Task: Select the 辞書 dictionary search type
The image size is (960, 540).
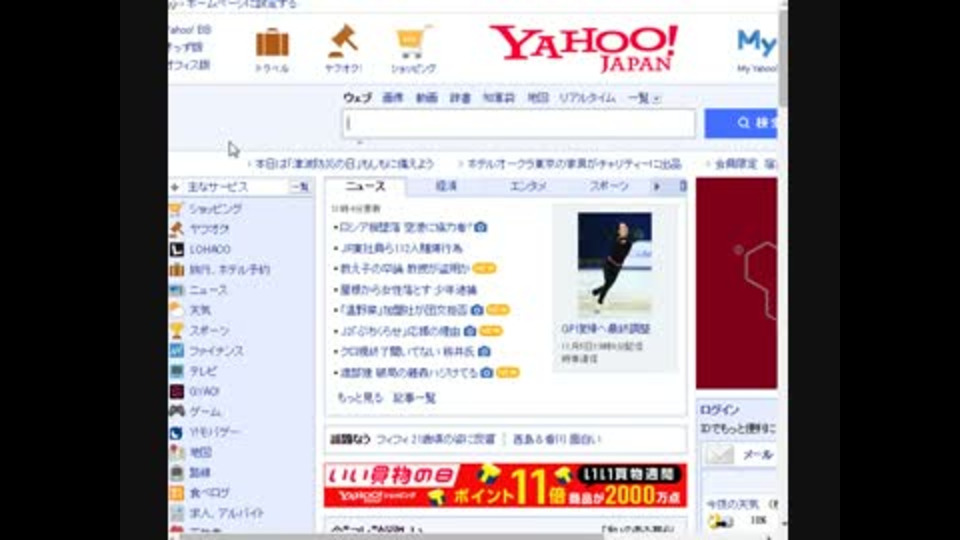Action: (460, 98)
